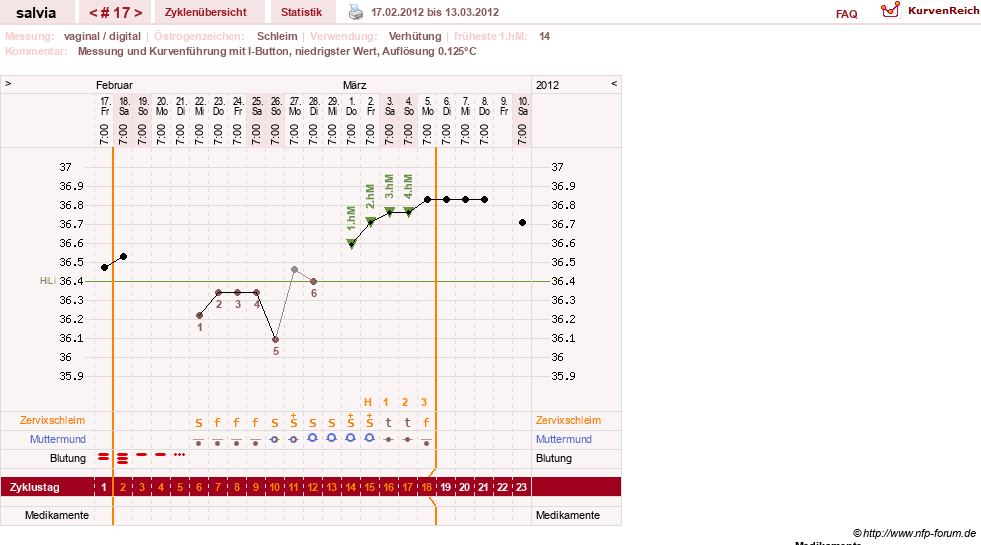981x545 pixels.
Task: Click the KurvenReich crown logo icon
Action: (890, 10)
